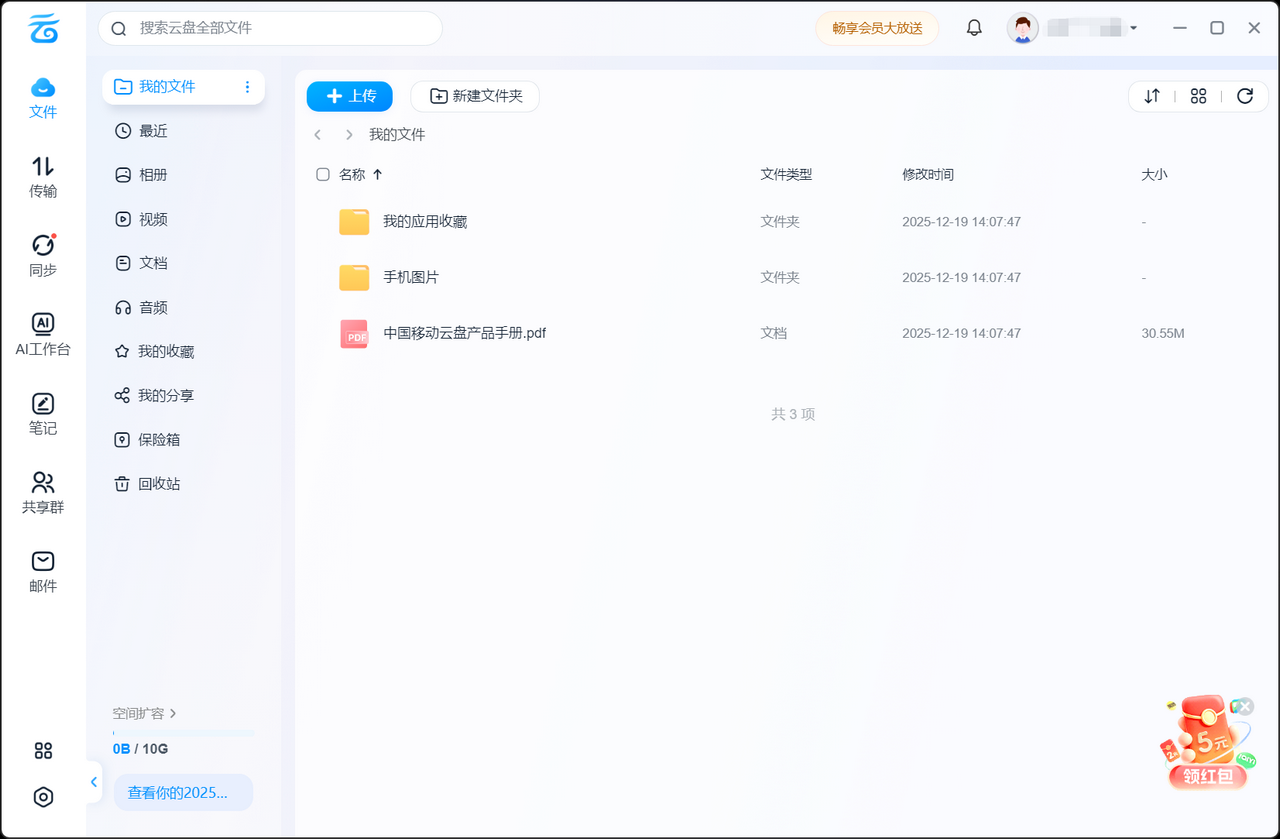Open the 共享群 shared groups
Screen dimensions: 1280x839
point(43,491)
